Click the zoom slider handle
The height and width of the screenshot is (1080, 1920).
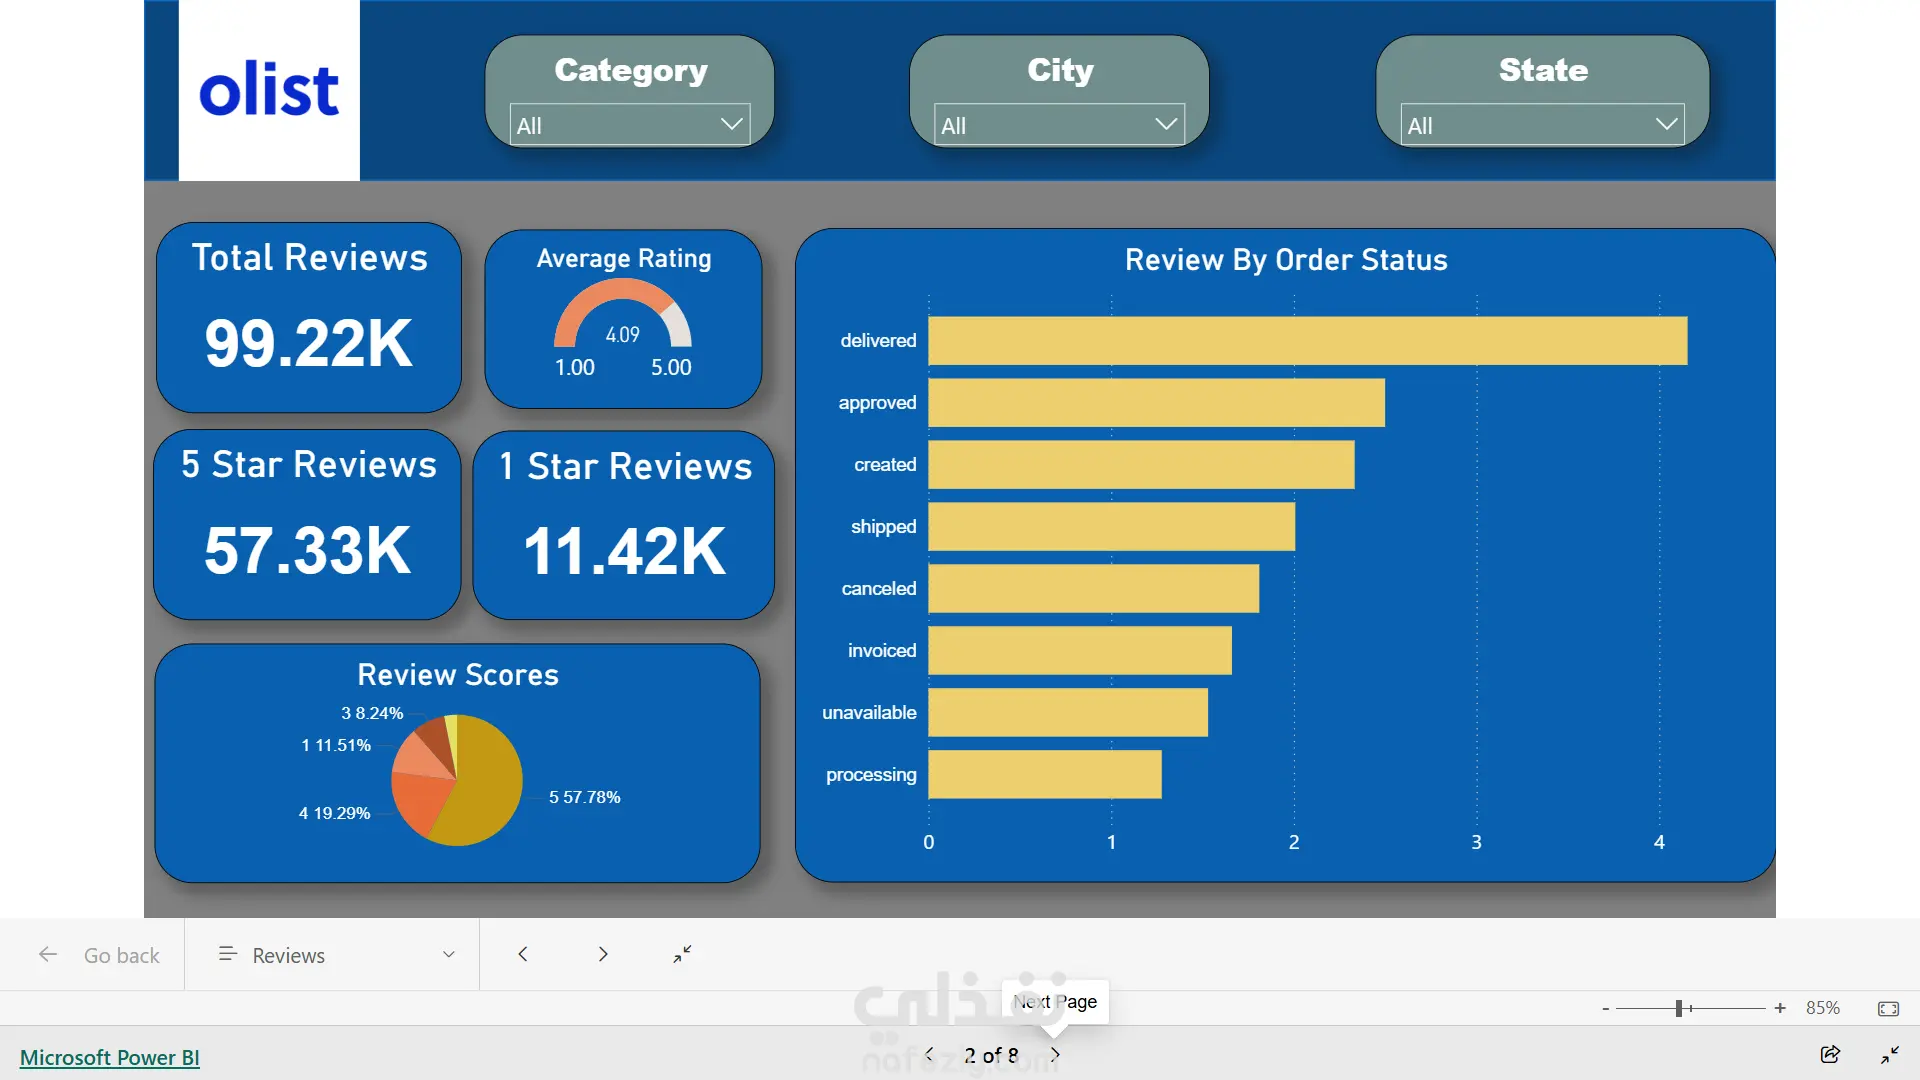click(1679, 1008)
